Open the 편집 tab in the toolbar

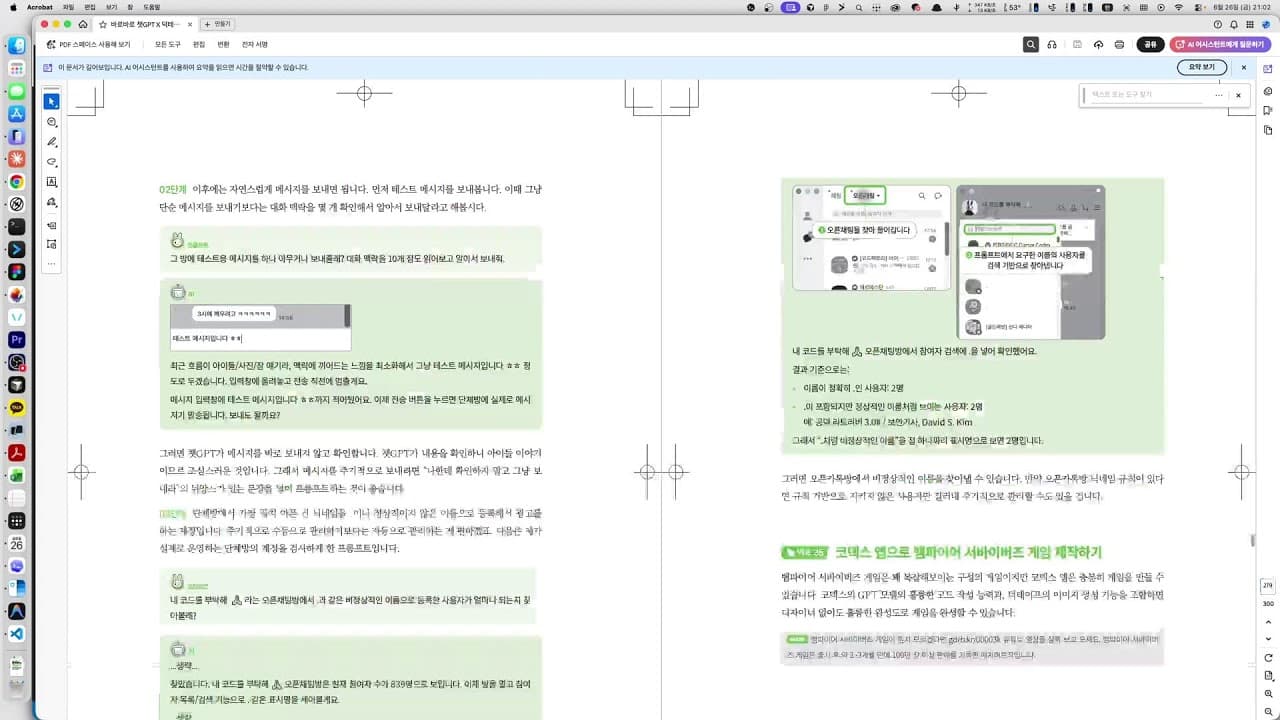tap(199, 44)
